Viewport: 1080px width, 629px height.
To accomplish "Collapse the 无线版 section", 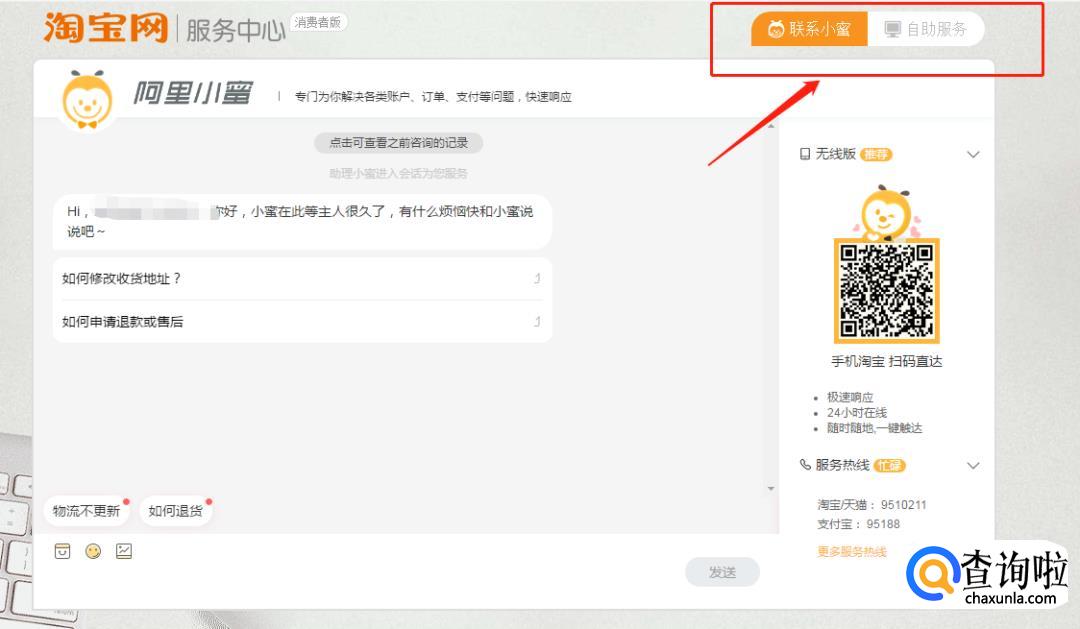I will [x=973, y=154].
